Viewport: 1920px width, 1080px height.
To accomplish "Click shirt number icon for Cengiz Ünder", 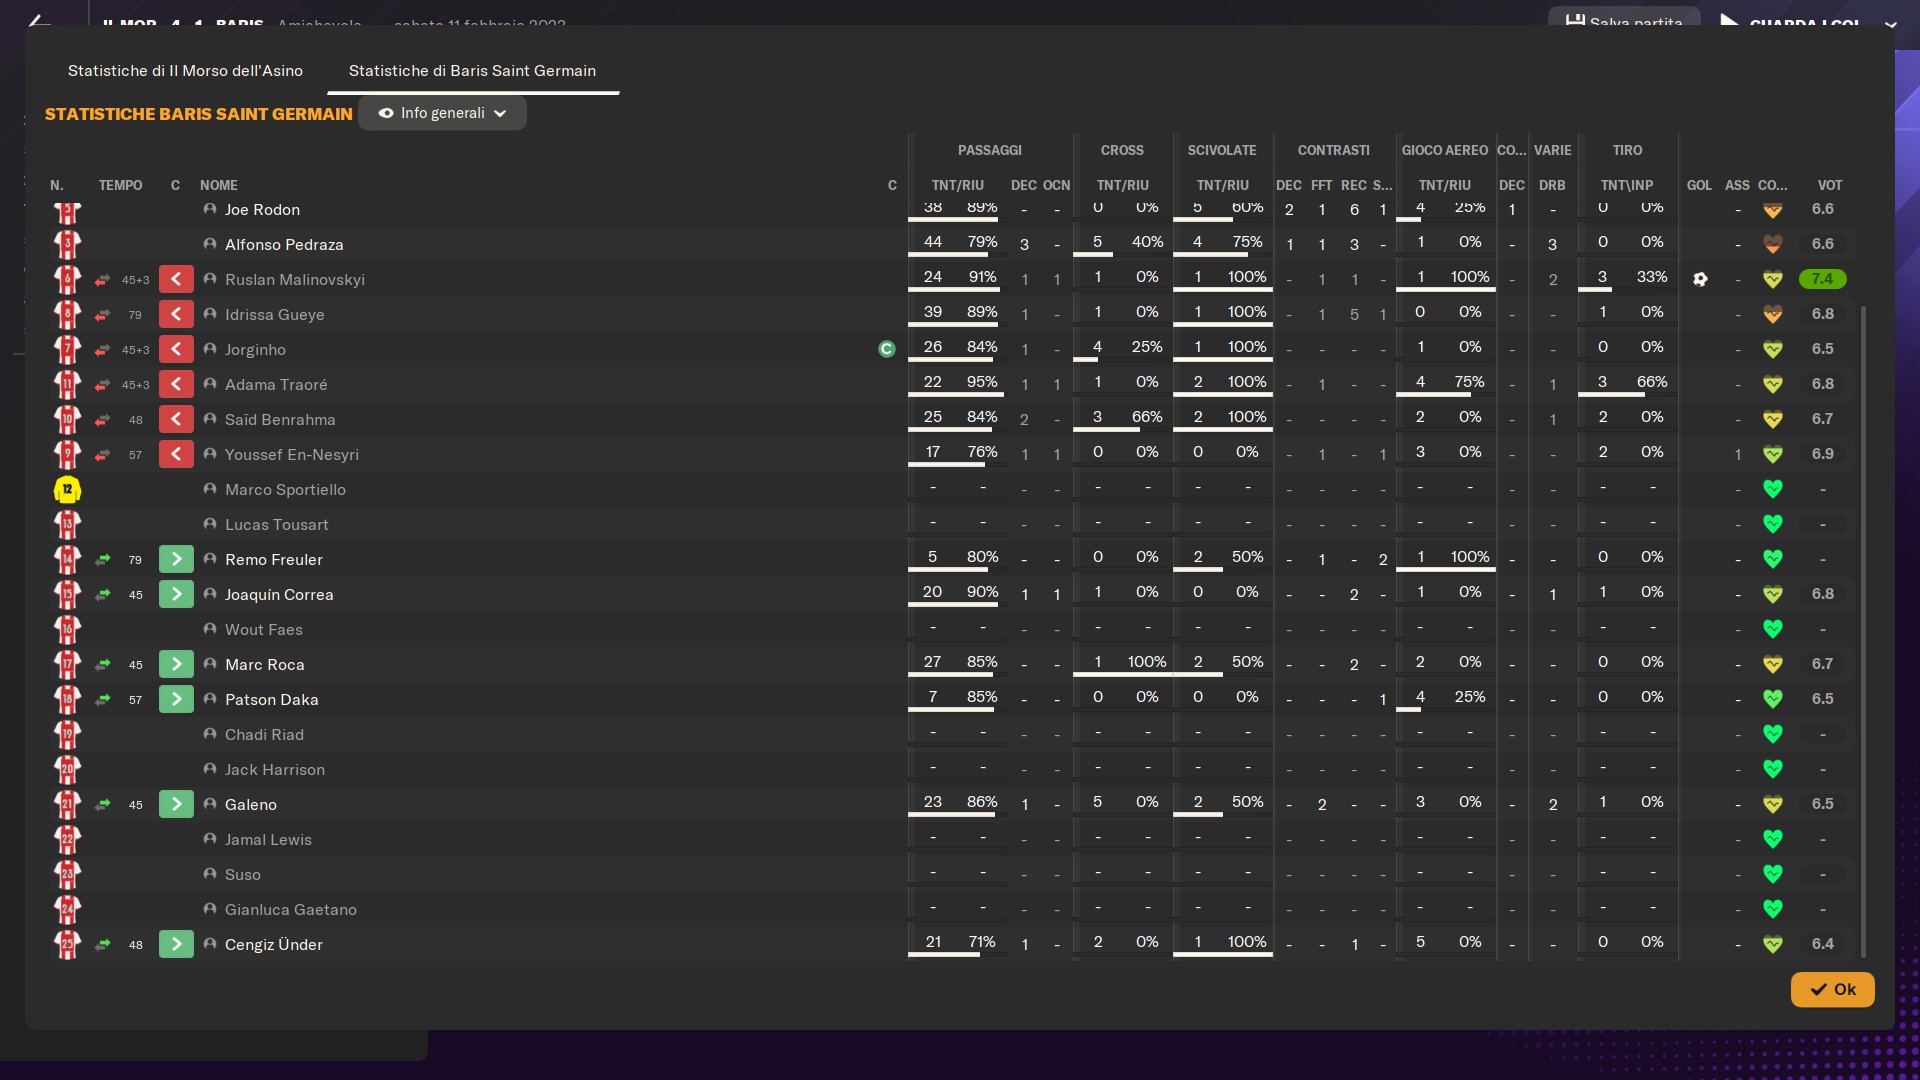I will [x=67, y=944].
